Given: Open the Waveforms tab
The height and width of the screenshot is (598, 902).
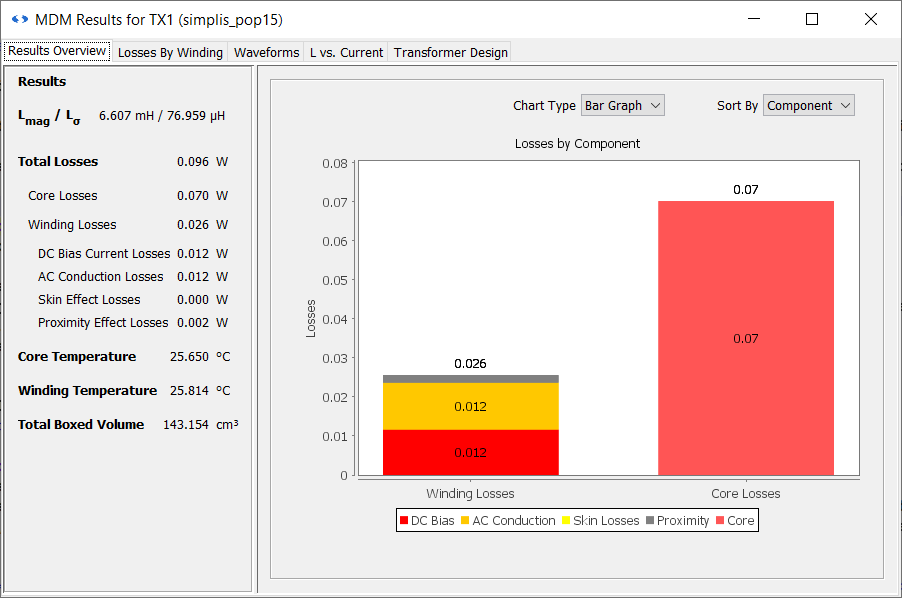Looking at the screenshot, I should click(x=266, y=52).
